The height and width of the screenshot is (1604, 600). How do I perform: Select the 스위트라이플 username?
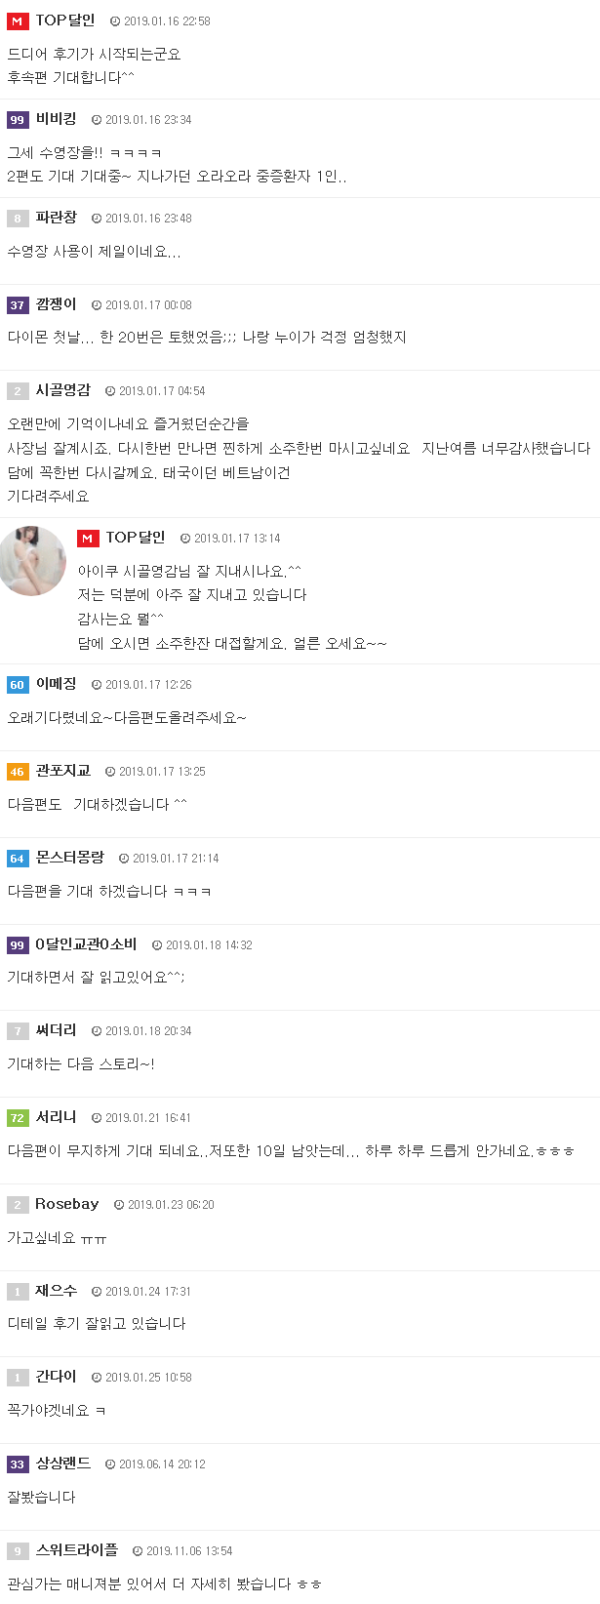77,1551
